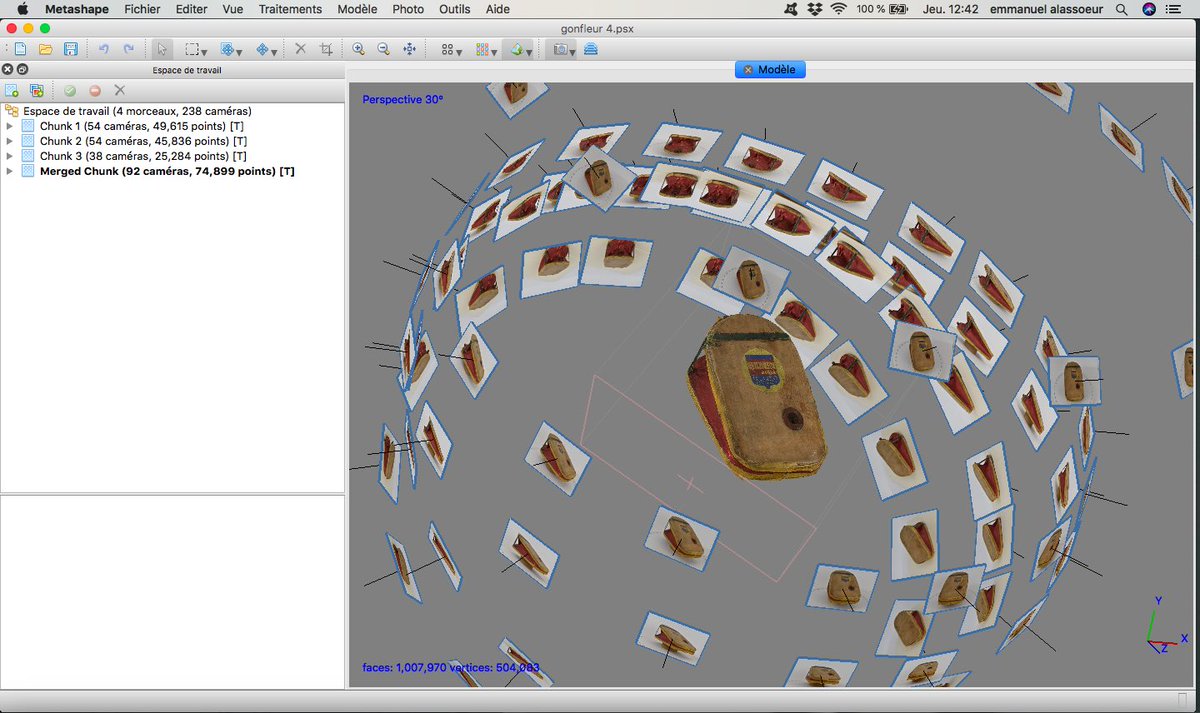Select the Espace de travail root node
1200x713 pixels.
coord(137,111)
